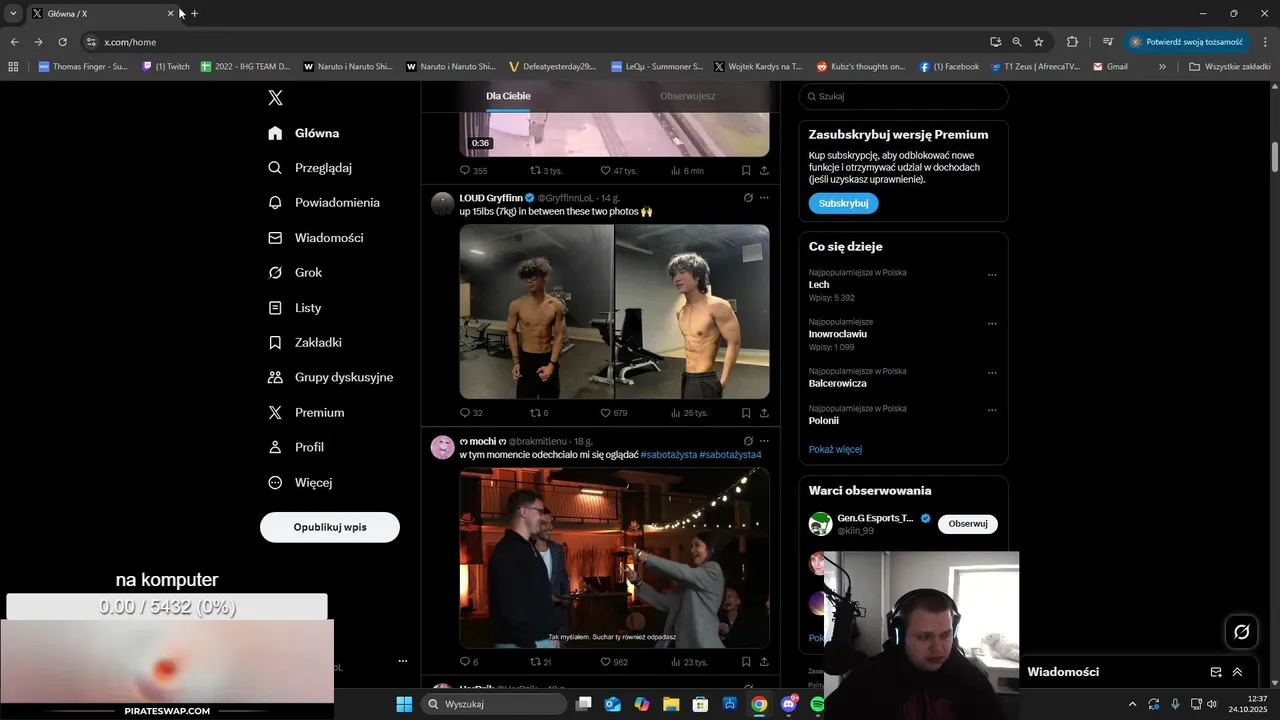
Task: Click Pokaż więcej under trends
Action: 835,450
